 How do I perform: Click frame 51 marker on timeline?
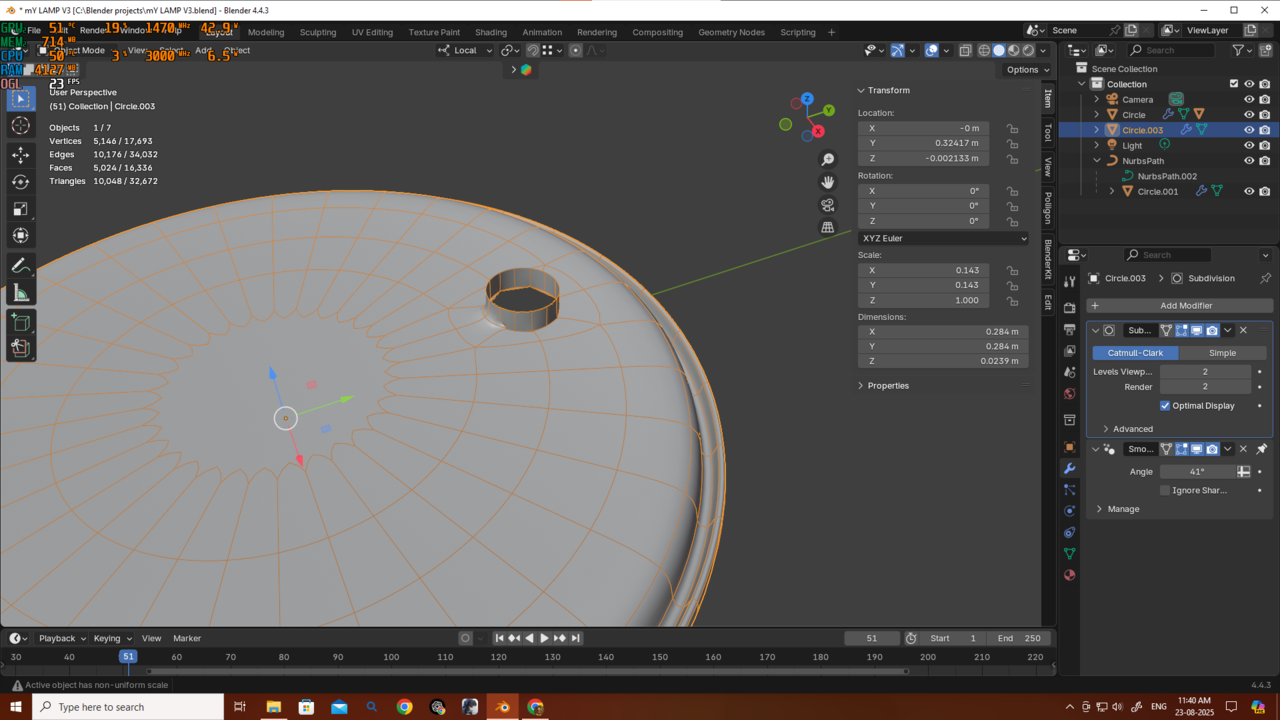[128, 657]
